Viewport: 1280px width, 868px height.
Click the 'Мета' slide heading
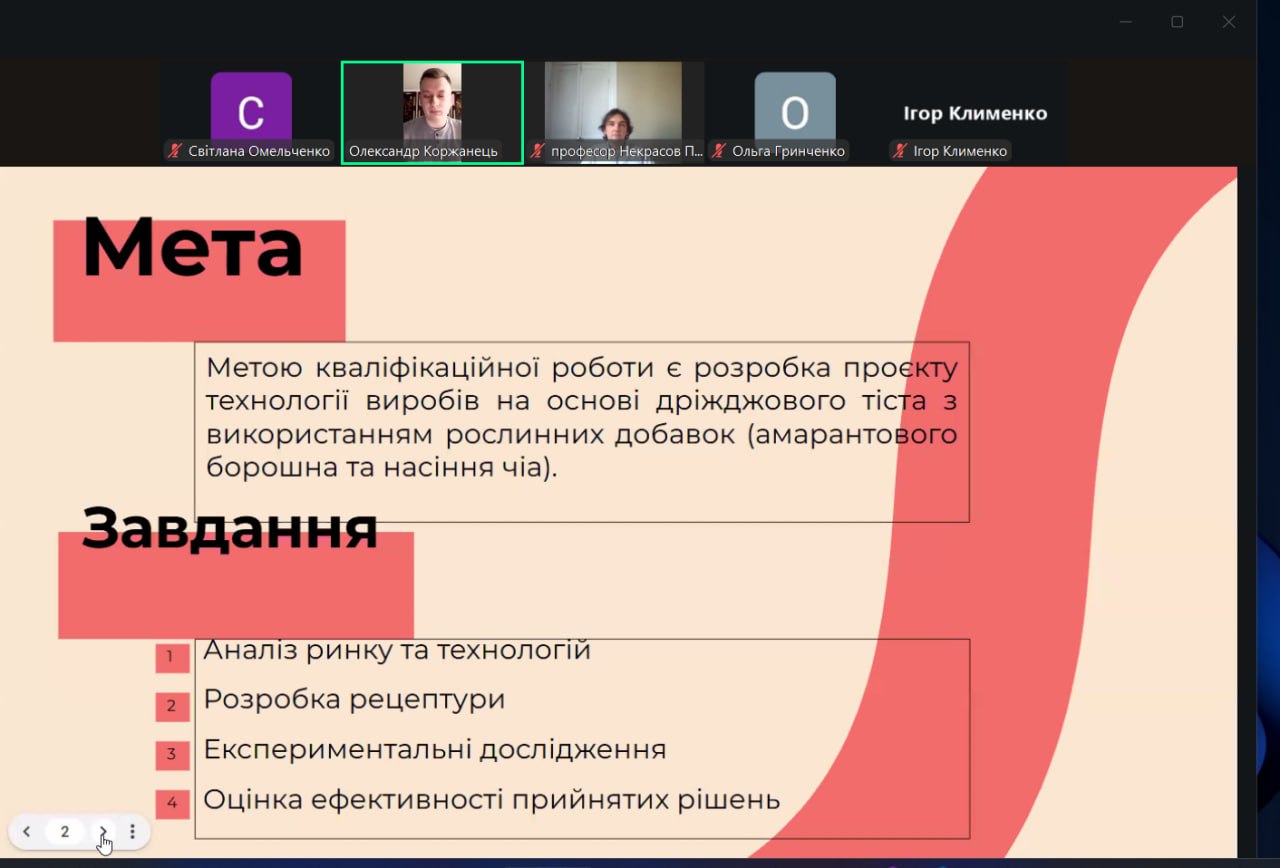pos(192,247)
